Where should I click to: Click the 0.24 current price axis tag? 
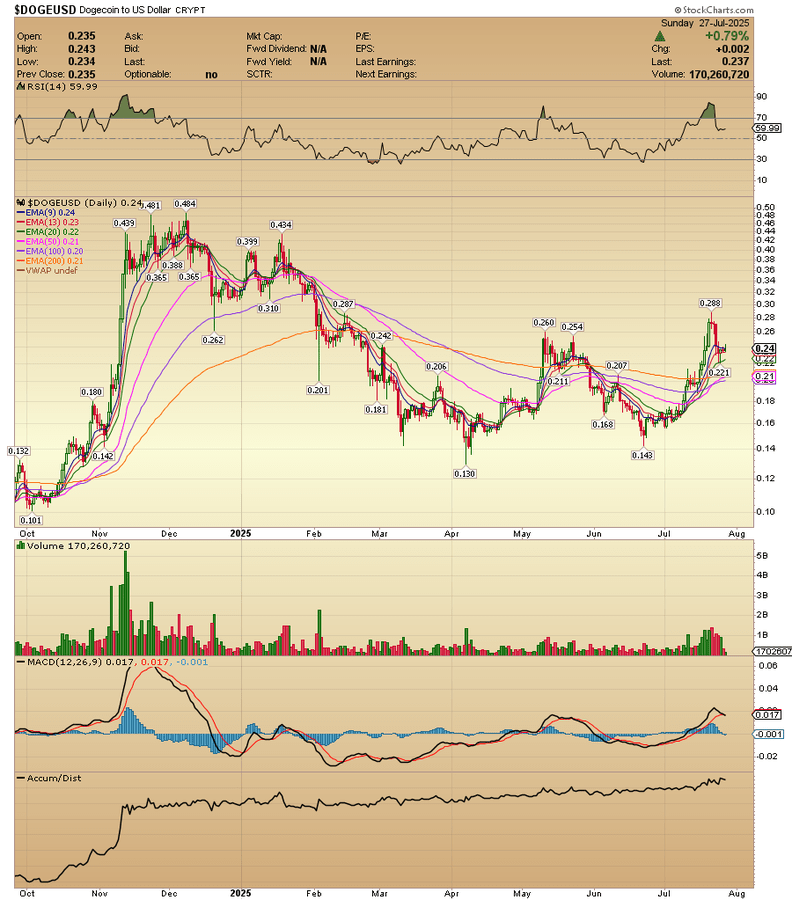(x=764, y=348)
